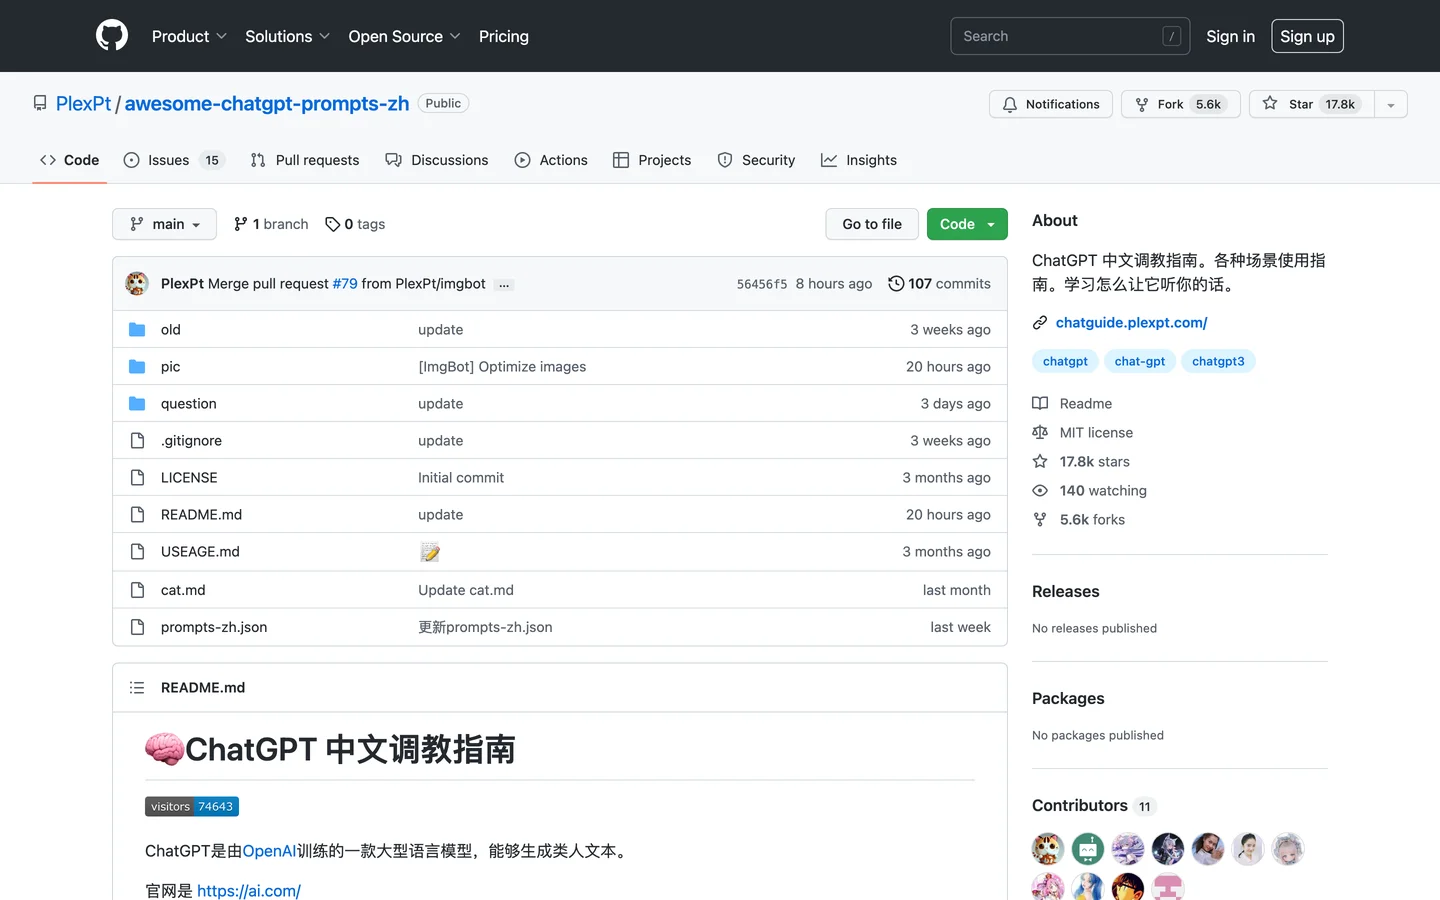View the 107 commits history
Screen dimensions: 1440x900
pos(939,284)
